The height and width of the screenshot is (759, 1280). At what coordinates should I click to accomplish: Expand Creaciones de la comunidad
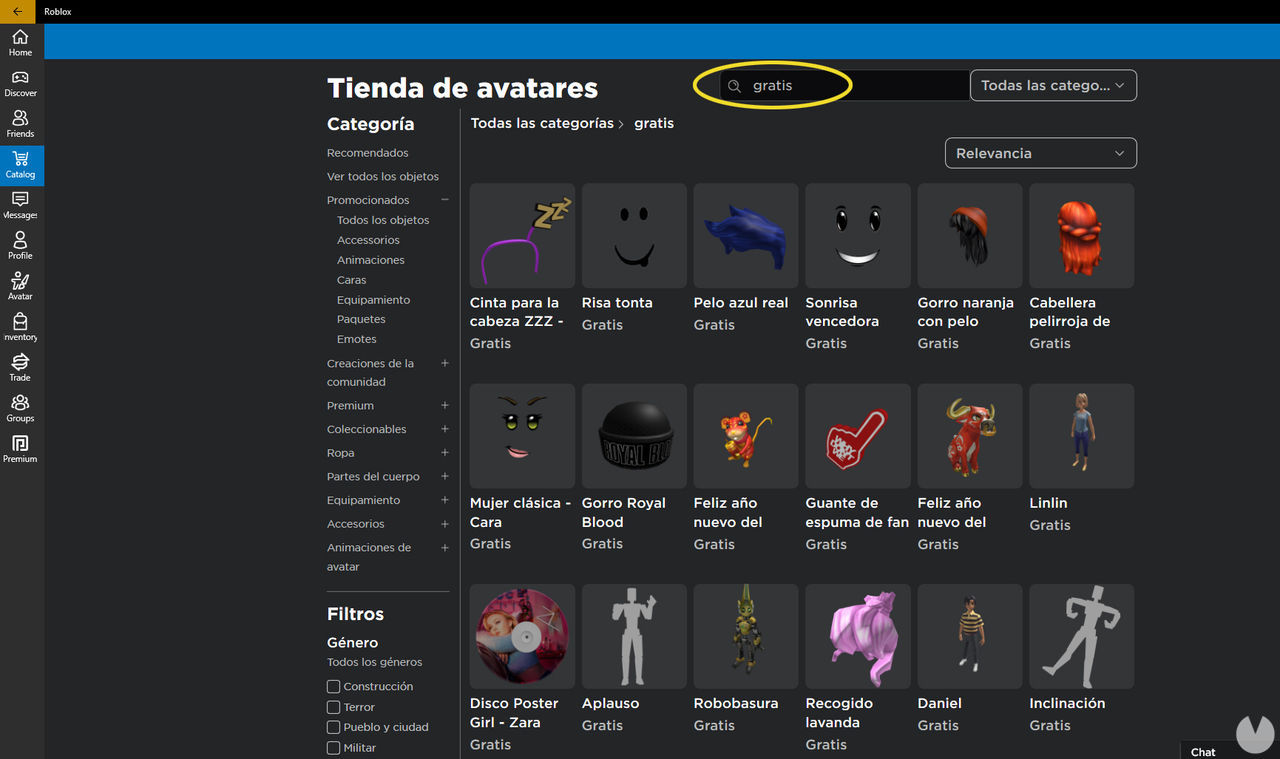coord(445,363)
